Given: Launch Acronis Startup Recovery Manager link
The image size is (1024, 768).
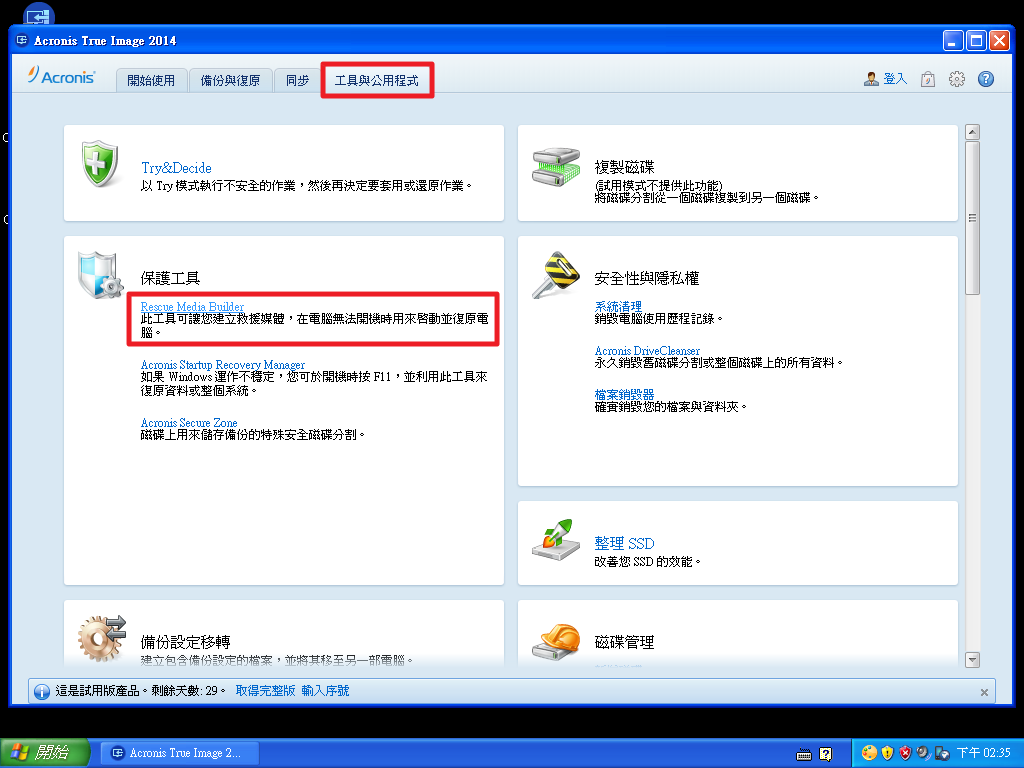Looking at the screenshot, I should point(222,365).
